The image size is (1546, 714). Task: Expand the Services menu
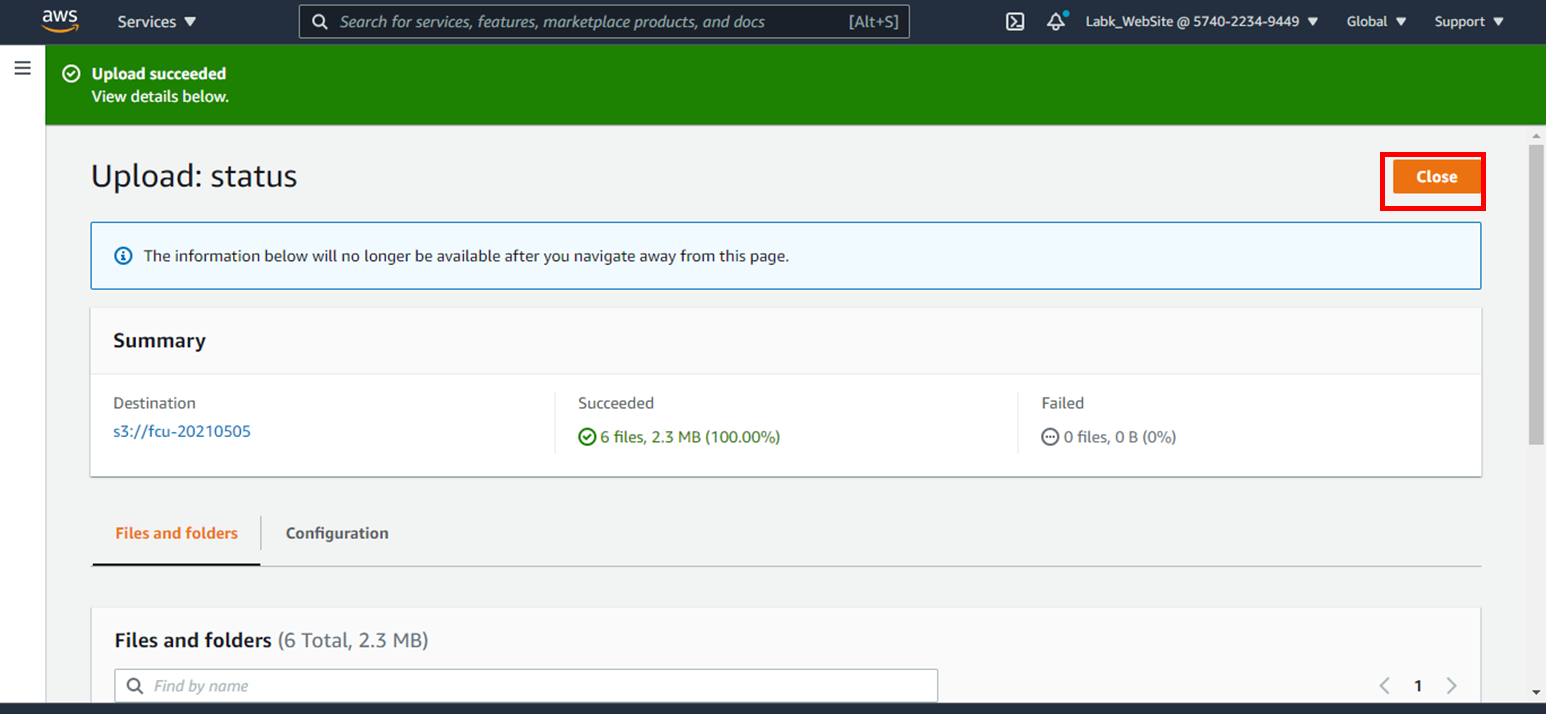click(x=157, y=22)
